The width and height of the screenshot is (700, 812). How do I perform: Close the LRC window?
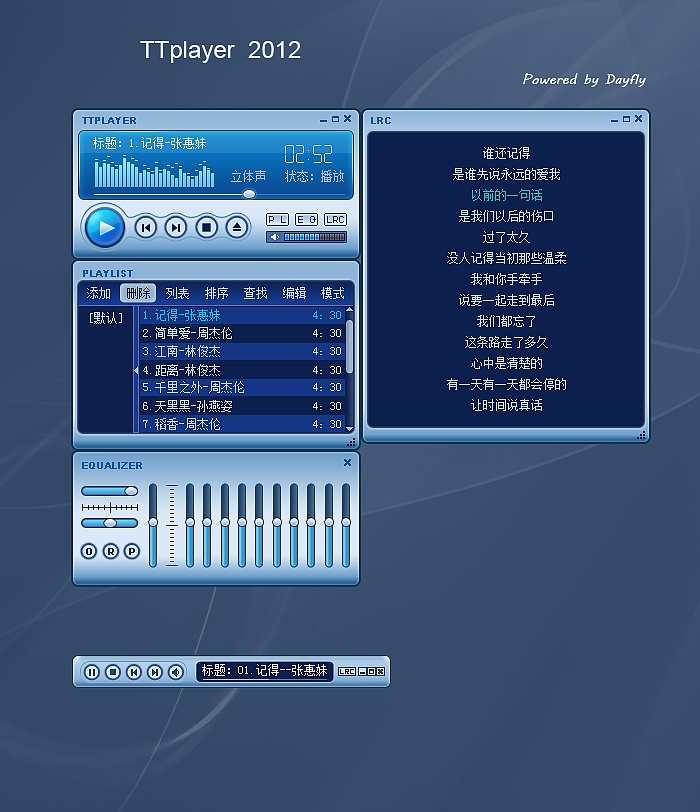(x=638, y=119)
